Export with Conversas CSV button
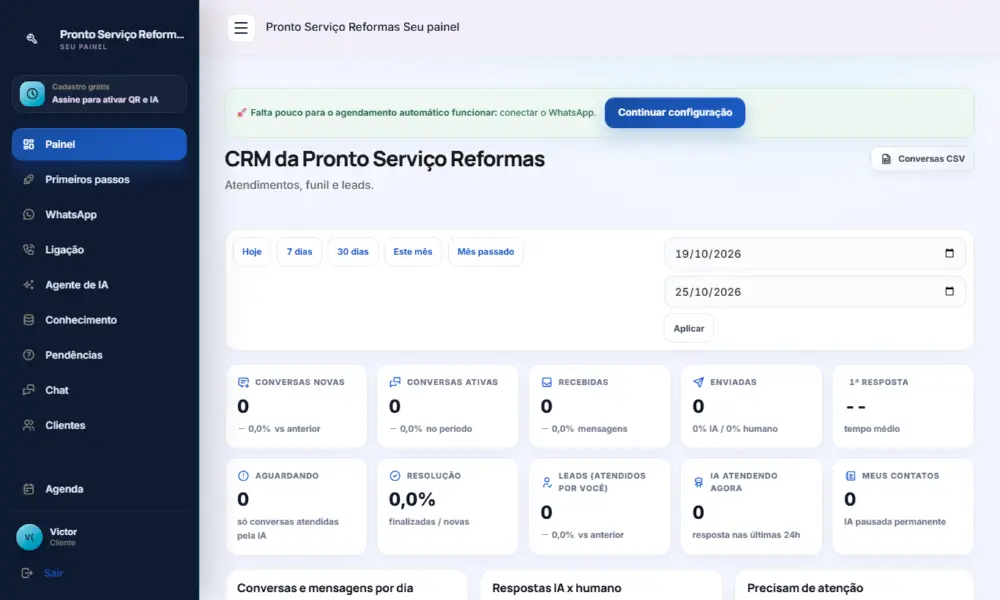 coord(922,159)
